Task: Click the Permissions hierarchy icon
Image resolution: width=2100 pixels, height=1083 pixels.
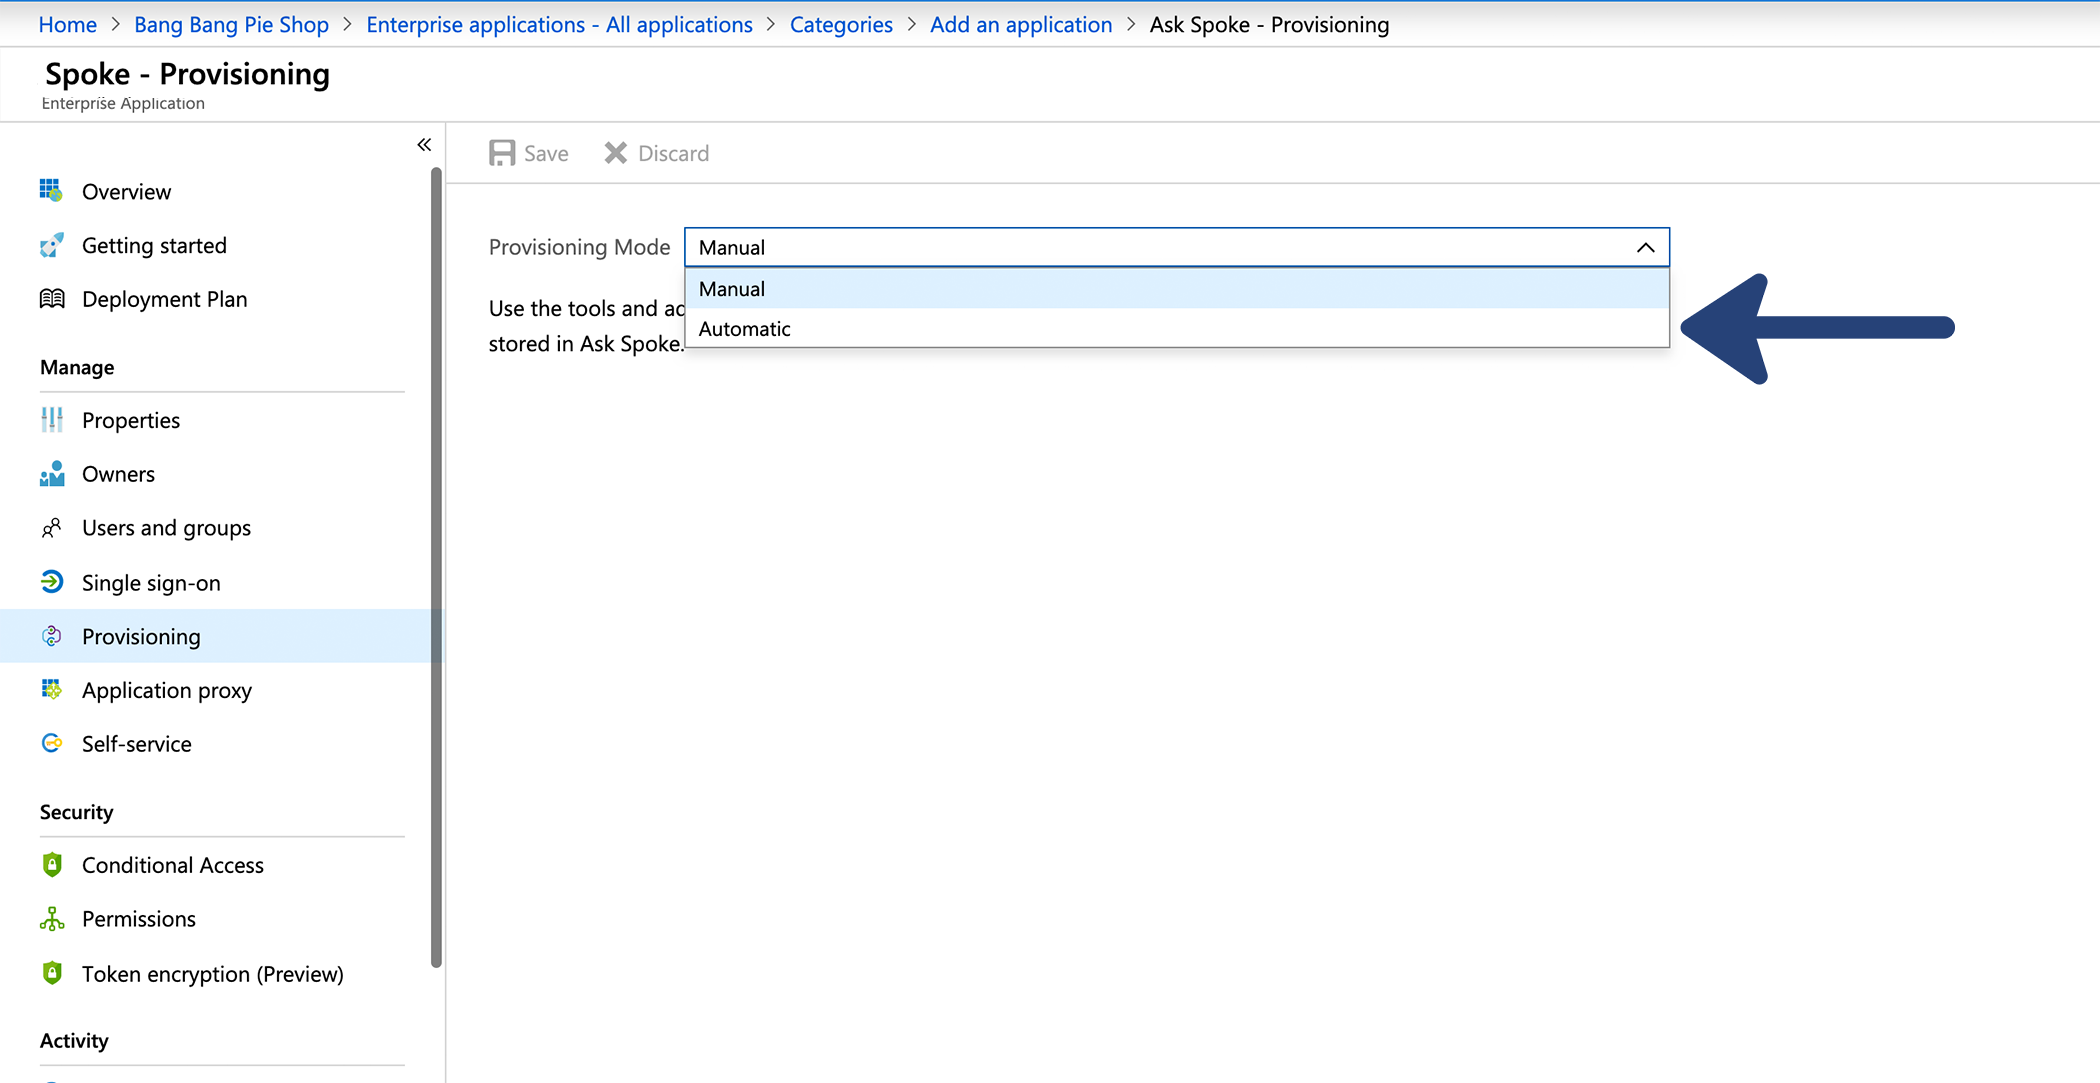Action: pos(52,919)
